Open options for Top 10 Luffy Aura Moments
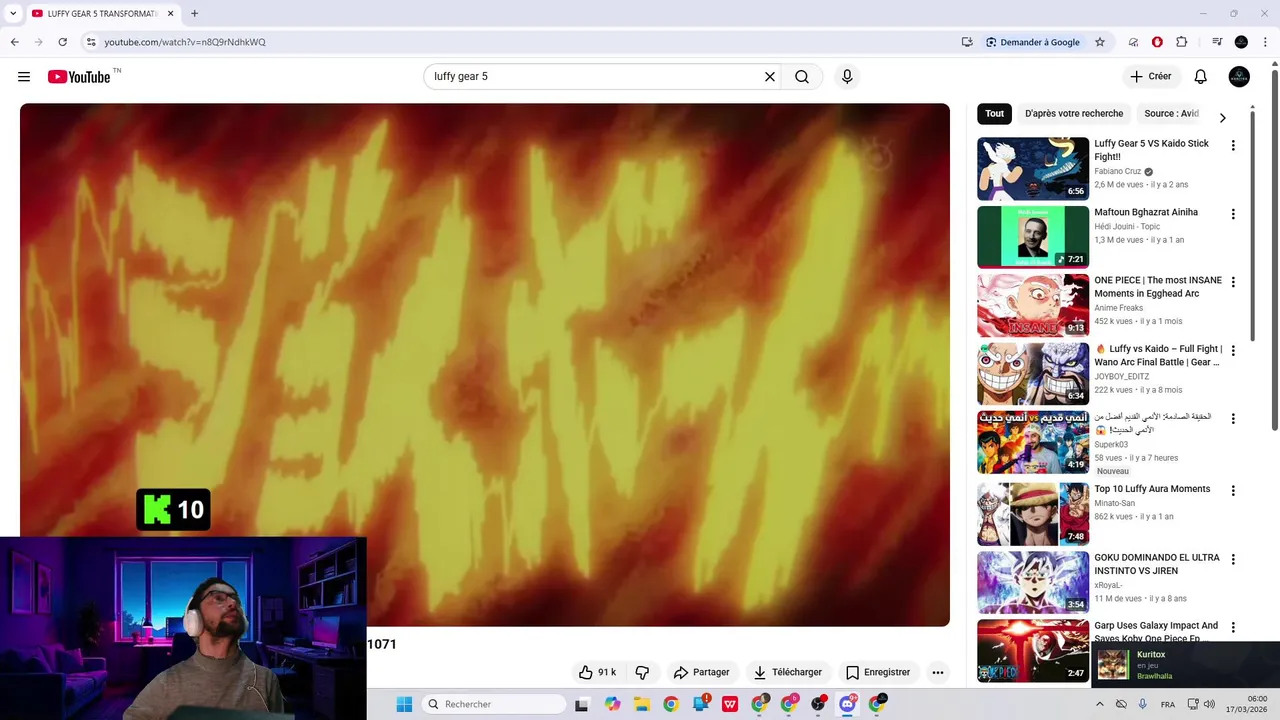The image size is (1280, 720). pyautogui.click(x=1233, y=491)
